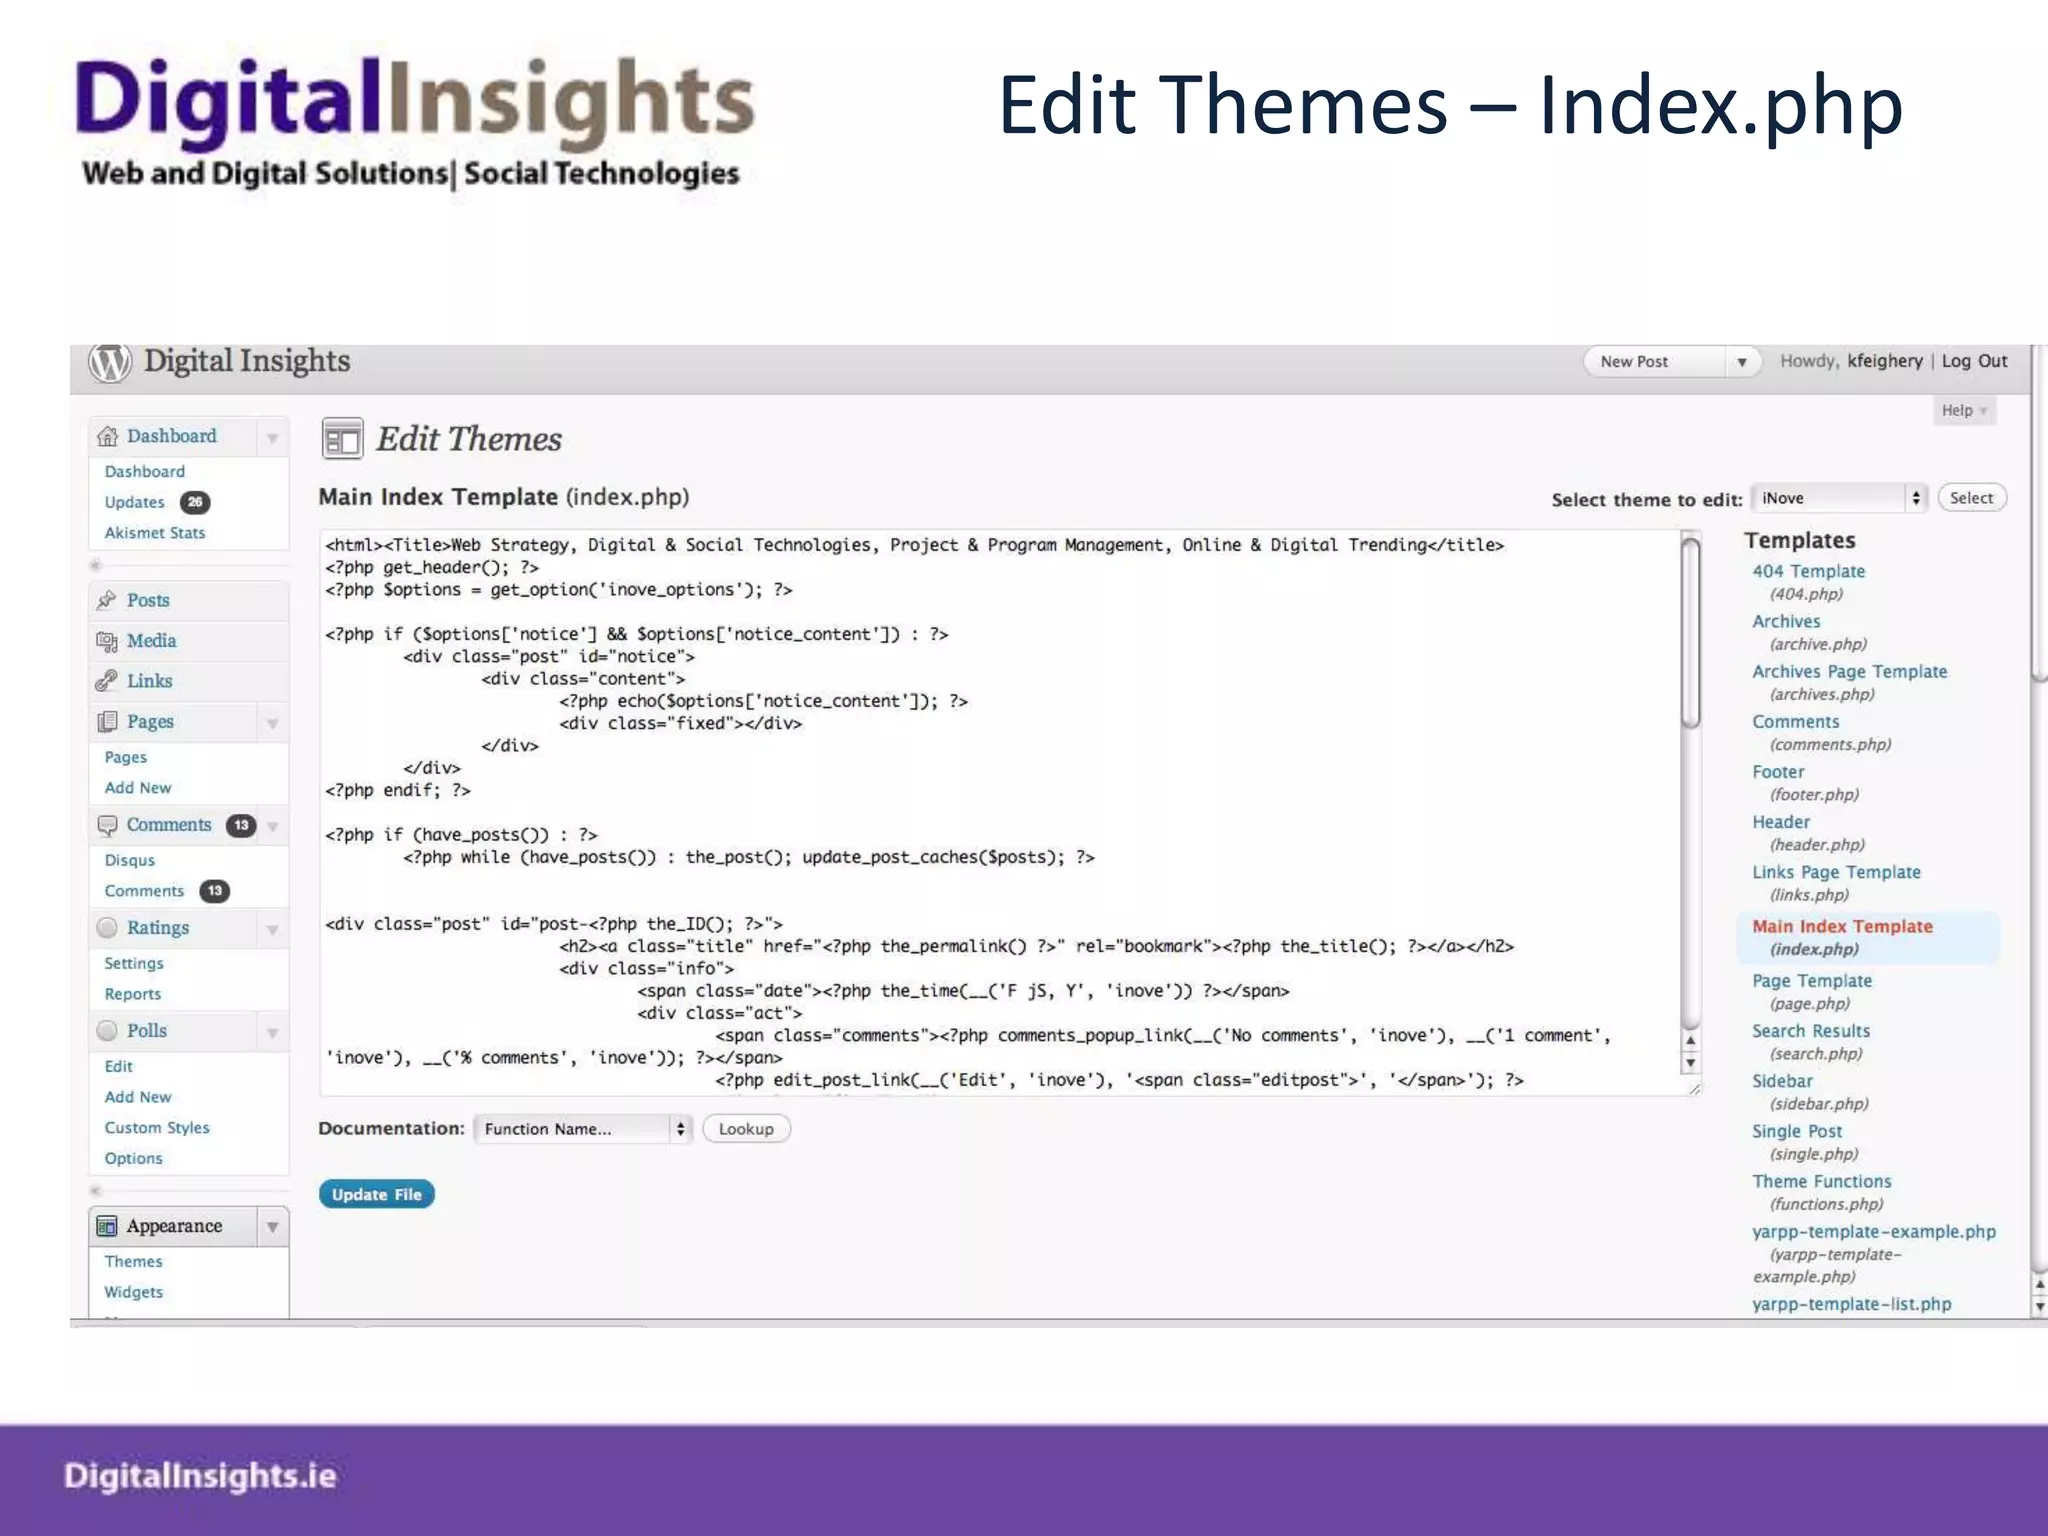Viewport: 2048px width, 1536px height.
Task: Open the Single Post template file
Action: click(1797, 1131)
